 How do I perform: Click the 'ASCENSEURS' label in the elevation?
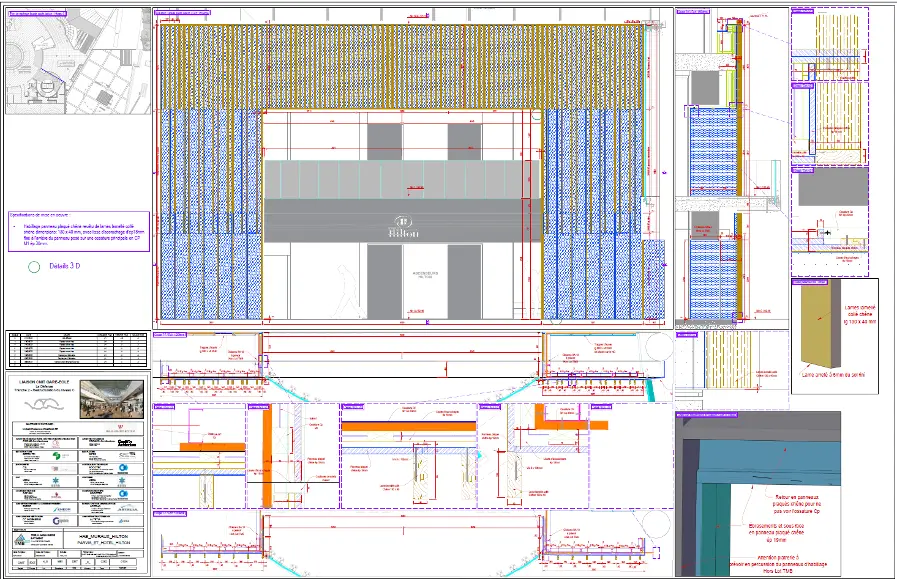[x=425, y=274]
